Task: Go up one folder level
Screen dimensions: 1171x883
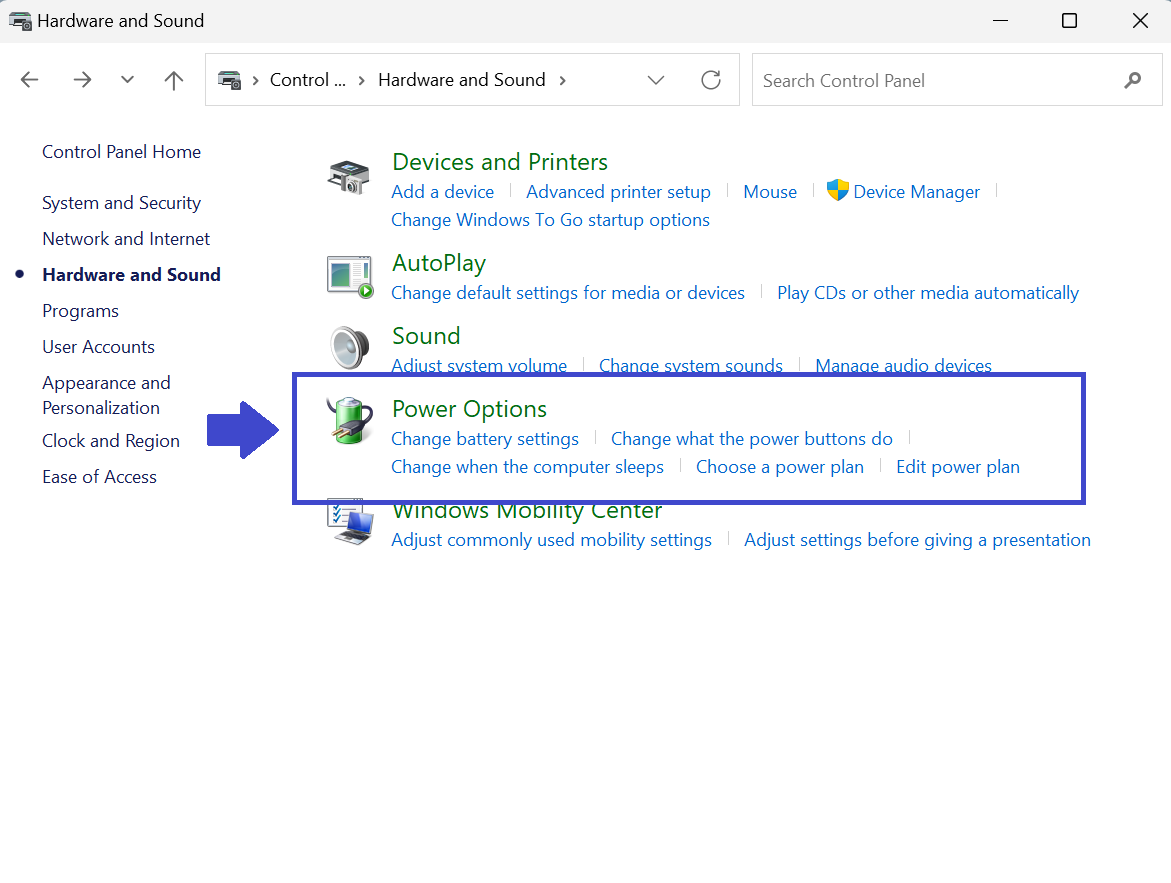Action: (174, 80)
